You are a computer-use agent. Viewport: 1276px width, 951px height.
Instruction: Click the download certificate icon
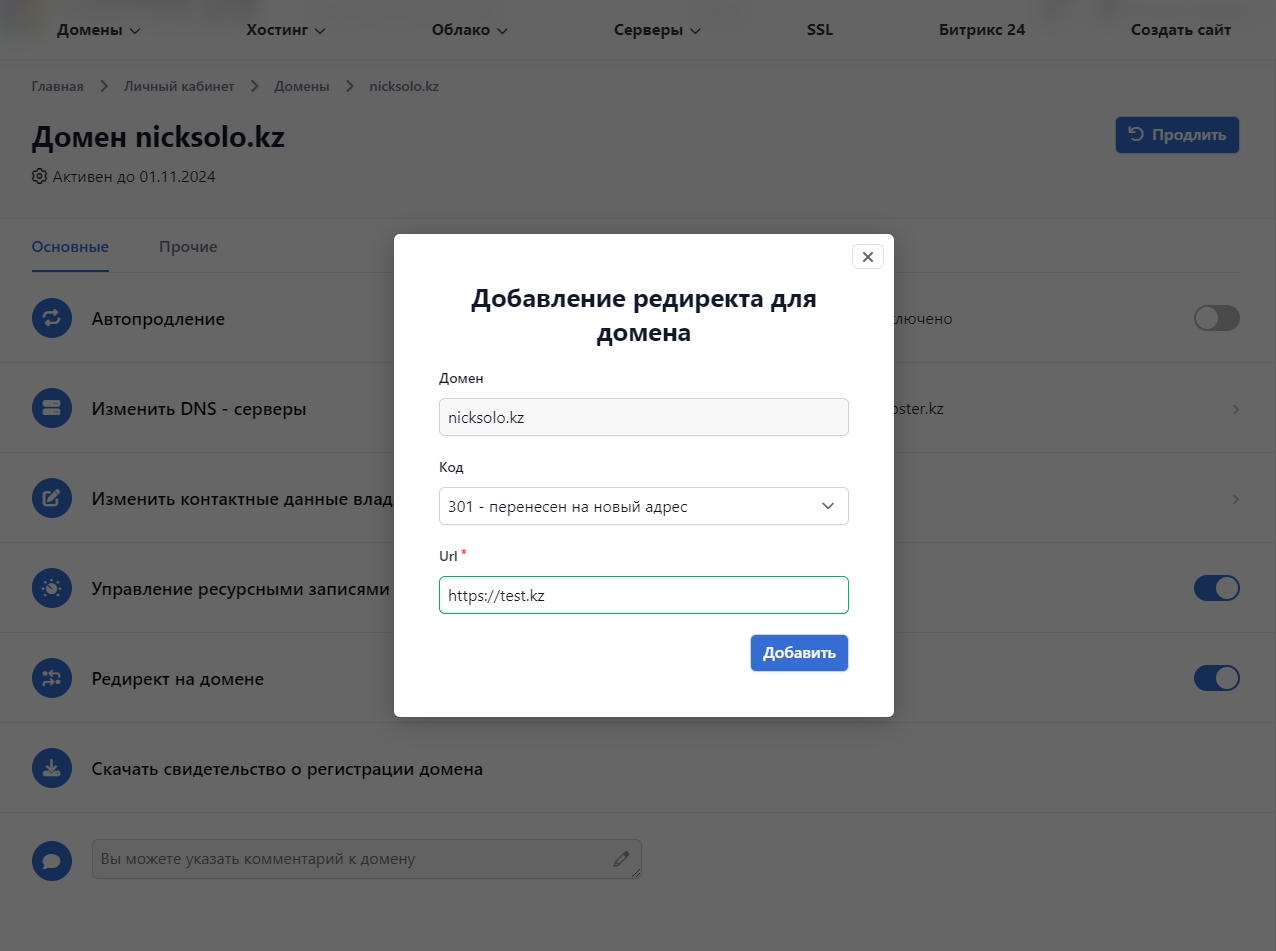pyautogui.click(x=52, y=769)
